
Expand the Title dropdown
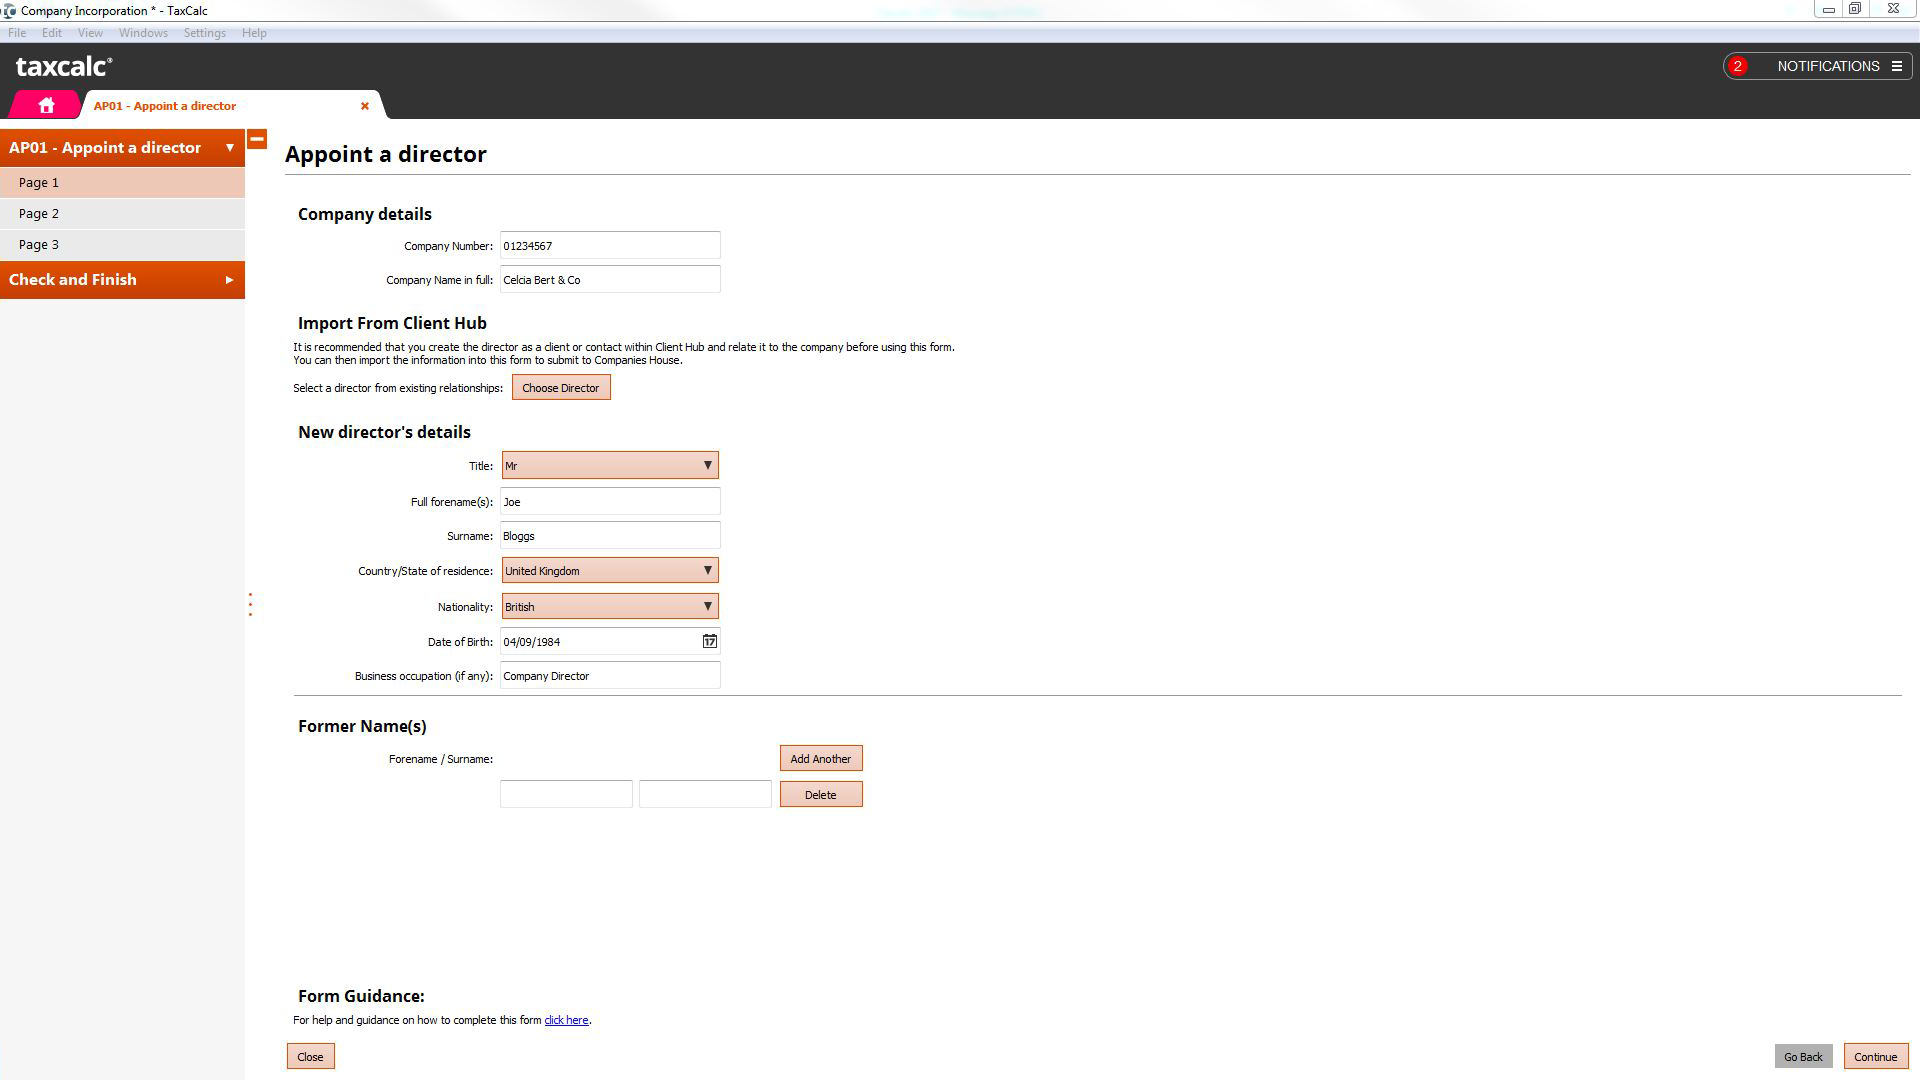[707, 465]
